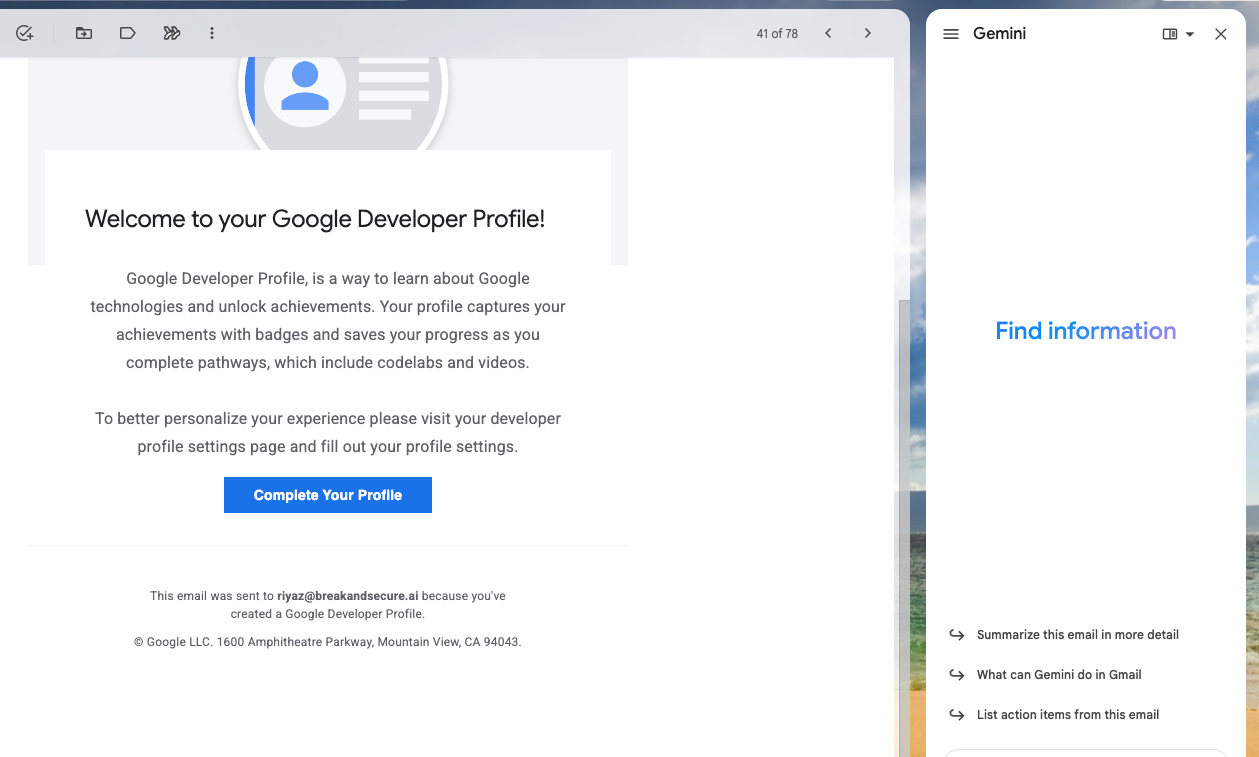Click the Add to Tasks icon
Image resolution: width=1259 pixels, height=757 pixels.
25,33
